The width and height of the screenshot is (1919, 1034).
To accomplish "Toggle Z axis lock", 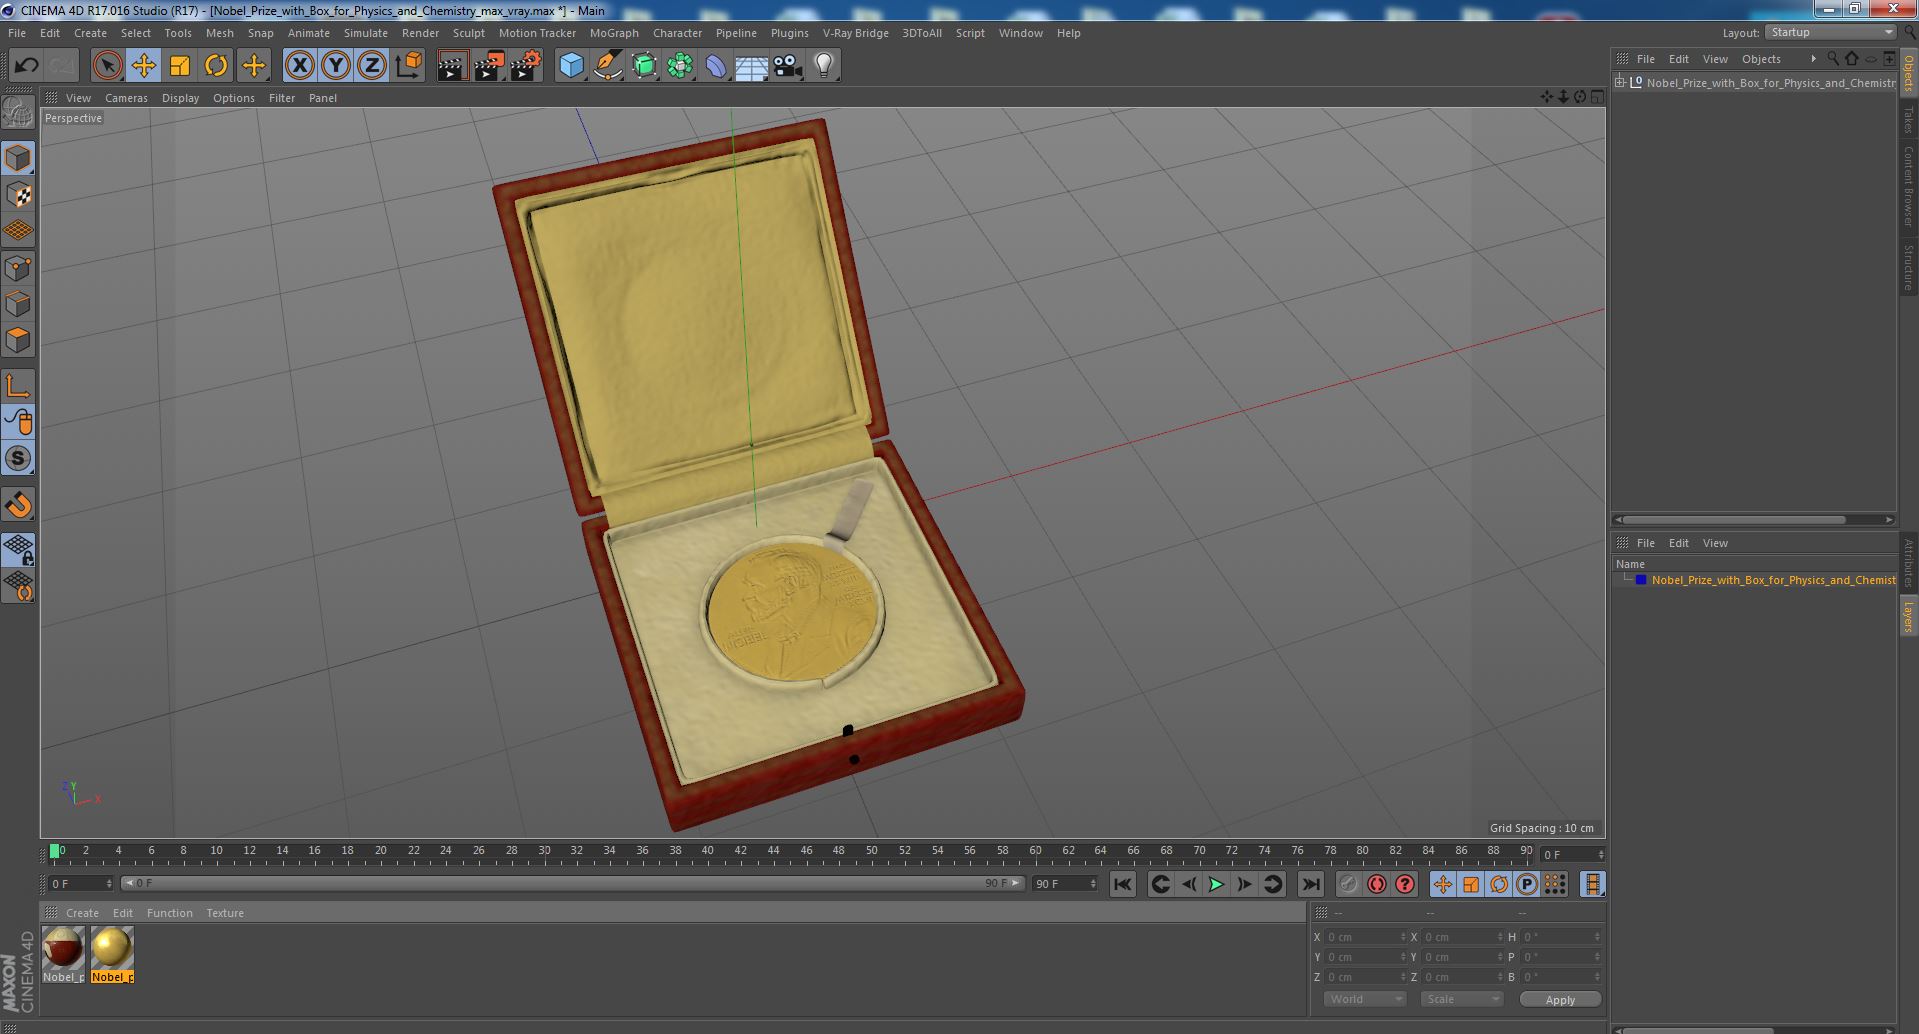I will click(x=372, y=66).
